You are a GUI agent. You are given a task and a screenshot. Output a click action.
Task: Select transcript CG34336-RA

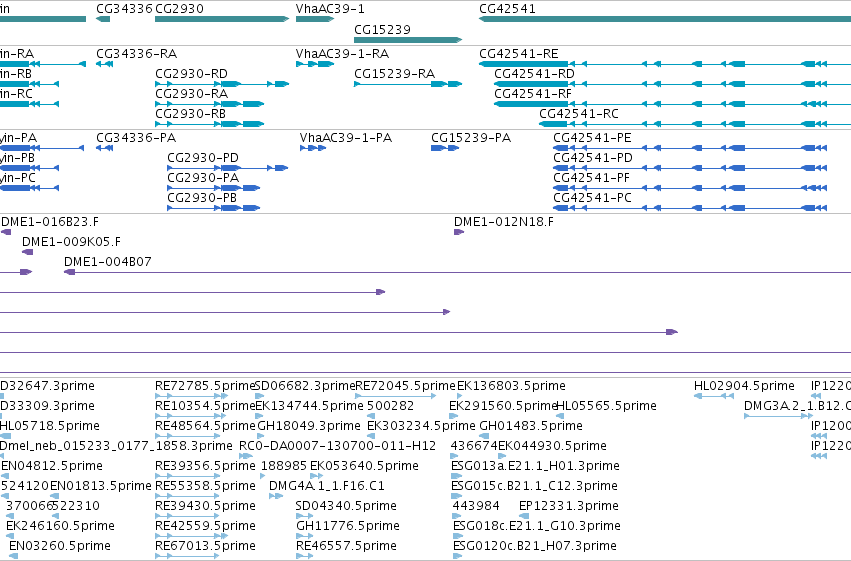point(136,54)
